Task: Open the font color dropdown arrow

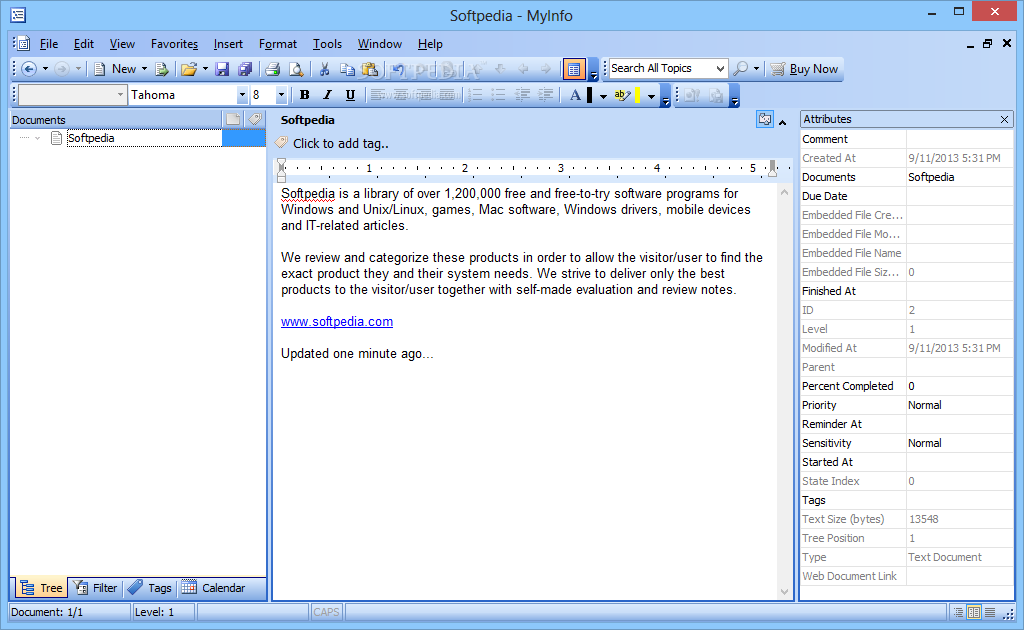Action: click(x=603, y=96)
